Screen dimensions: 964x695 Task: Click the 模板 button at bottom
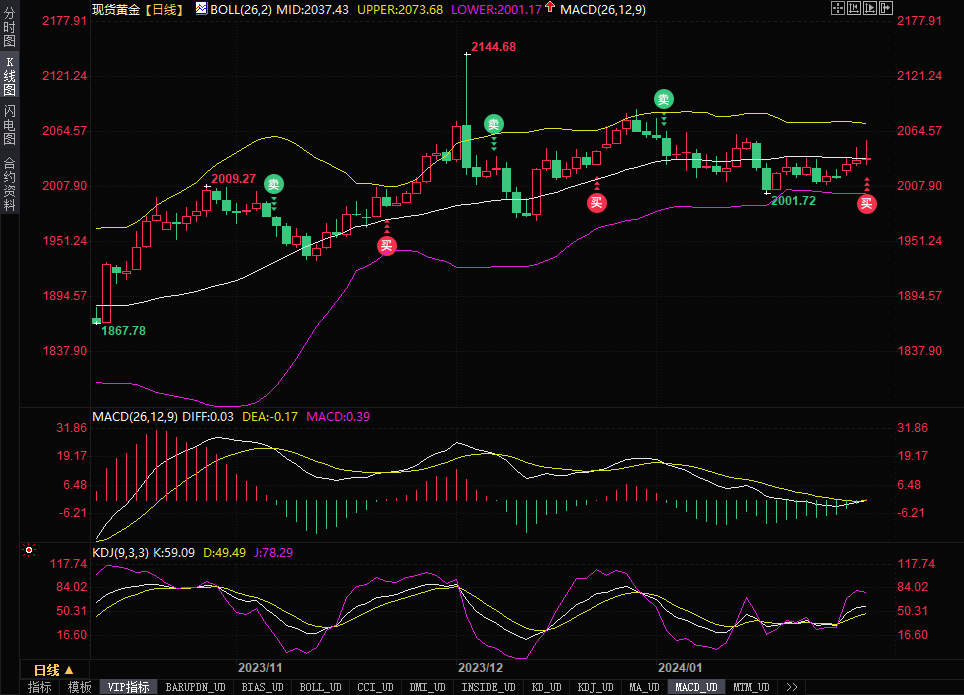pos(79,687)
